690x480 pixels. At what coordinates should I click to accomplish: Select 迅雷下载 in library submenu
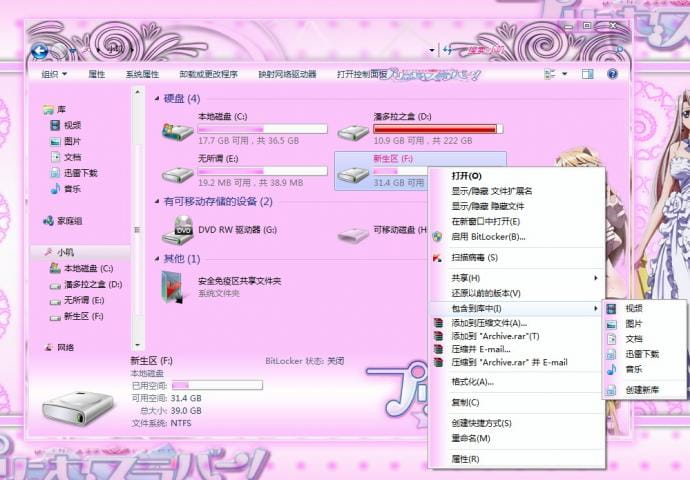[x=644, y=354]
